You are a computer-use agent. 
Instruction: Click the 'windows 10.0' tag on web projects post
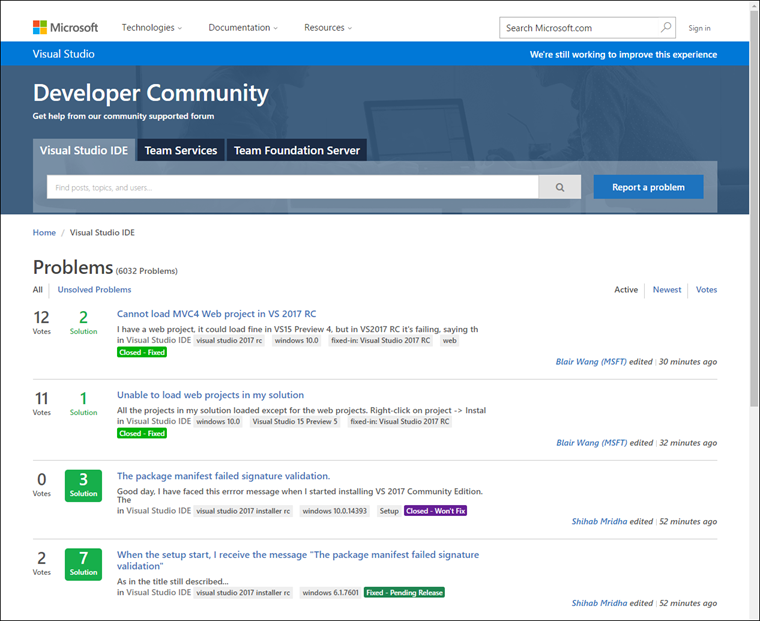(x=218, y=421)
